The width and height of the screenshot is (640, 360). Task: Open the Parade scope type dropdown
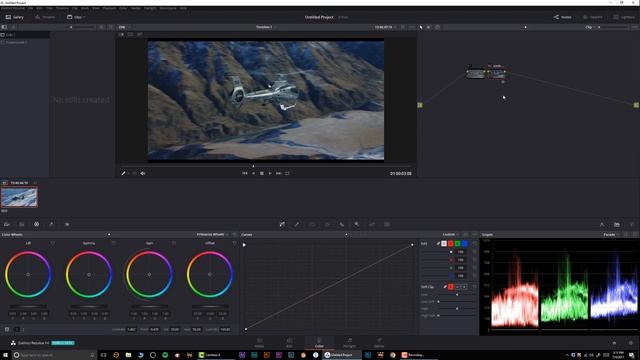[x=611, y=235]
